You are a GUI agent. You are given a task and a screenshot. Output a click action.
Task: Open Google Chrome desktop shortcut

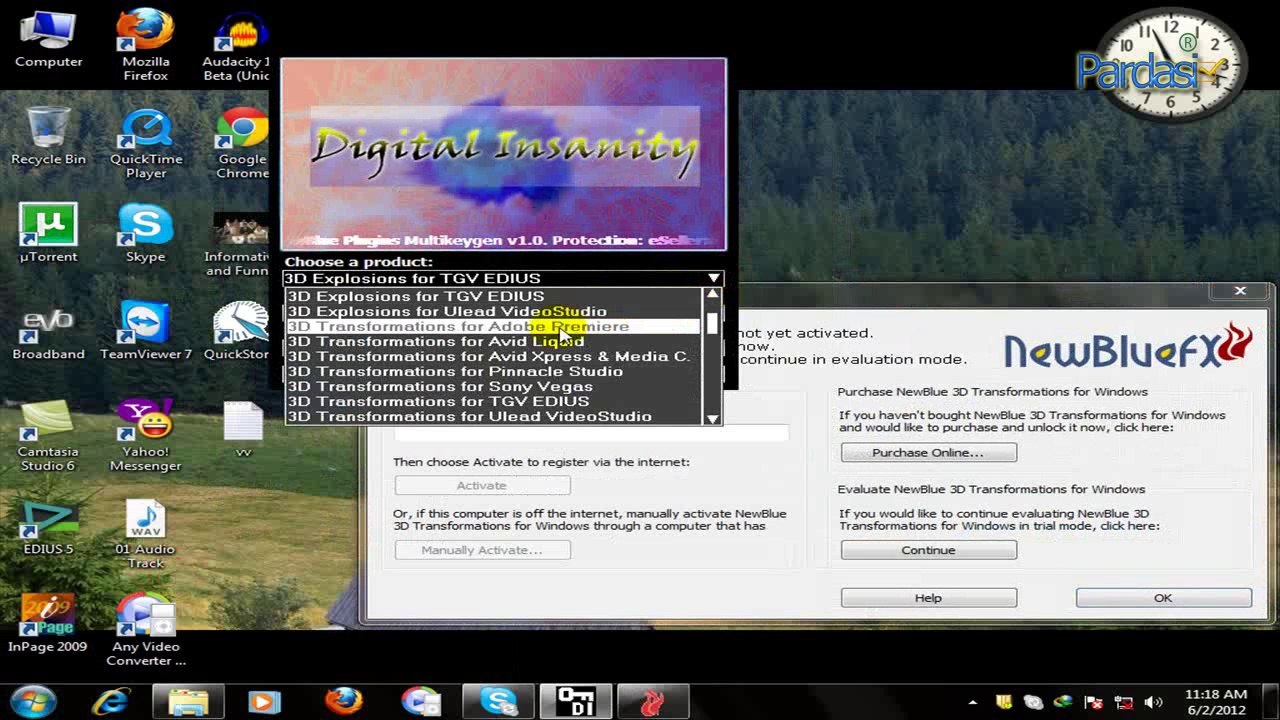click(242, 144)
